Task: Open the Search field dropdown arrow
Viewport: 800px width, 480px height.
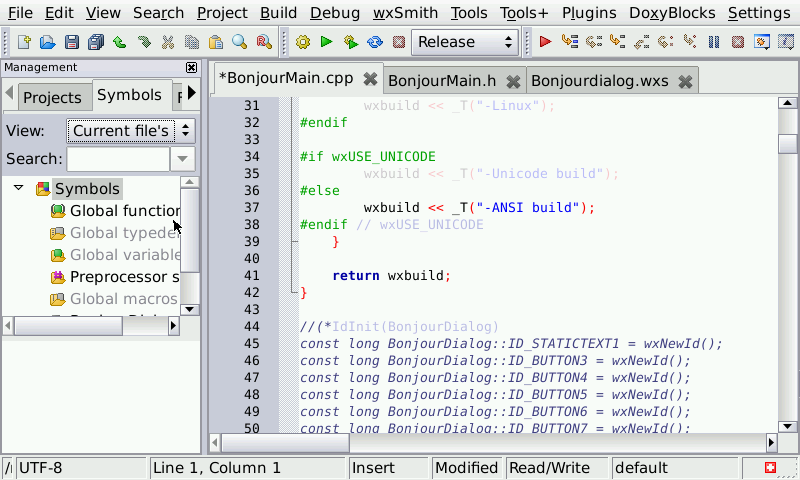Action: coord(182,159)
